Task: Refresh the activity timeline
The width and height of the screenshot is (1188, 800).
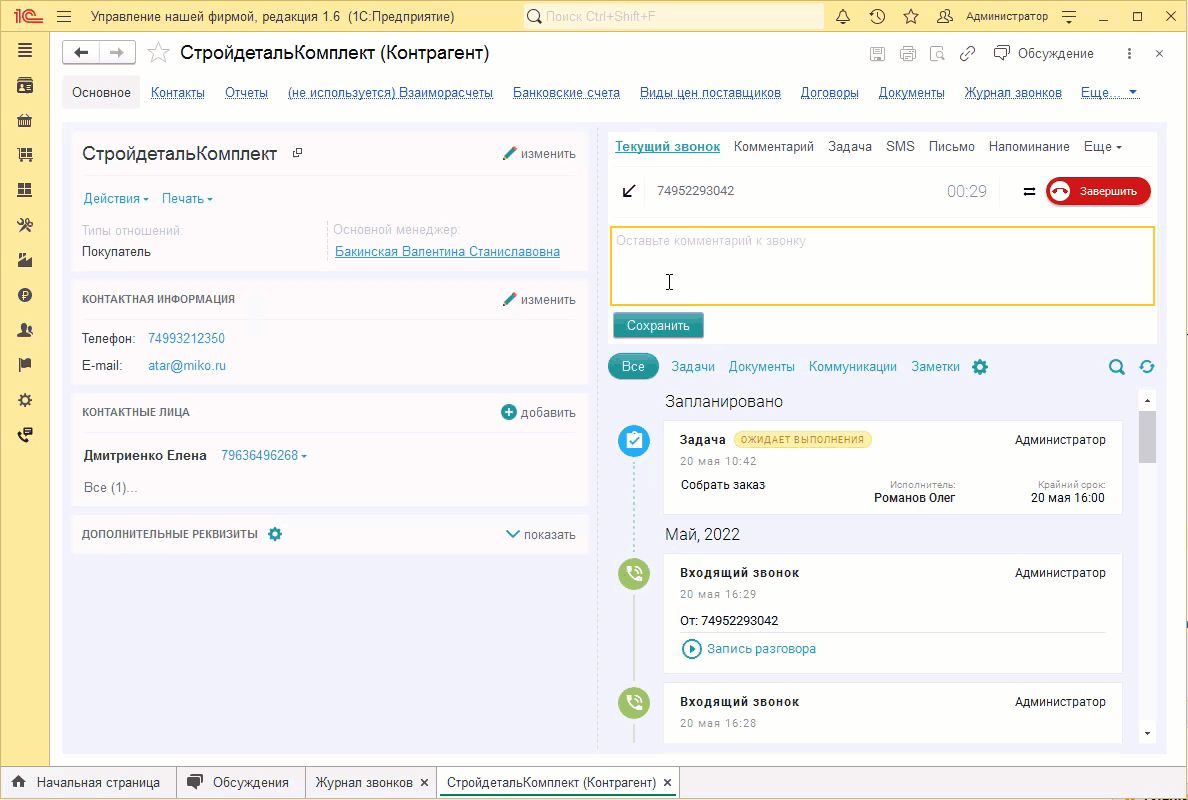Action: pos(1146,367)
